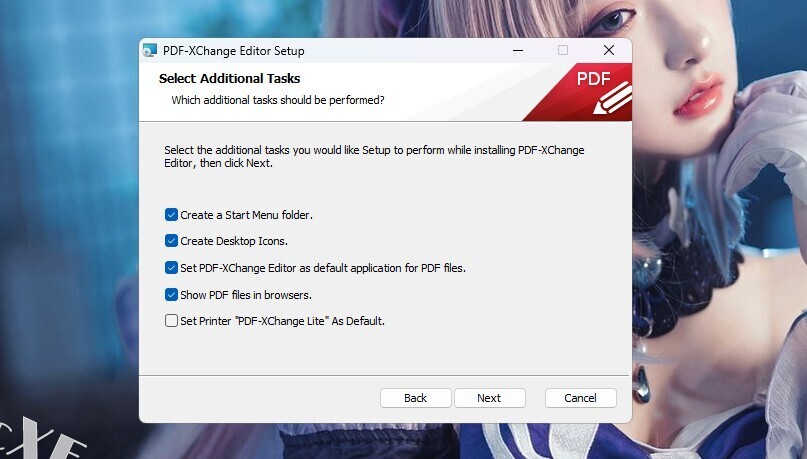Image resolution: width=807 pixels, height=459 pixels.
Task: Return to the previous step with Back
Action: (415, 398)
